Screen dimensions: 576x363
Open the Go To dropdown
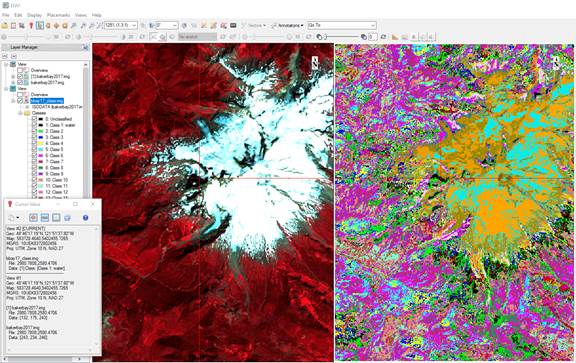(x=342, y=25)
